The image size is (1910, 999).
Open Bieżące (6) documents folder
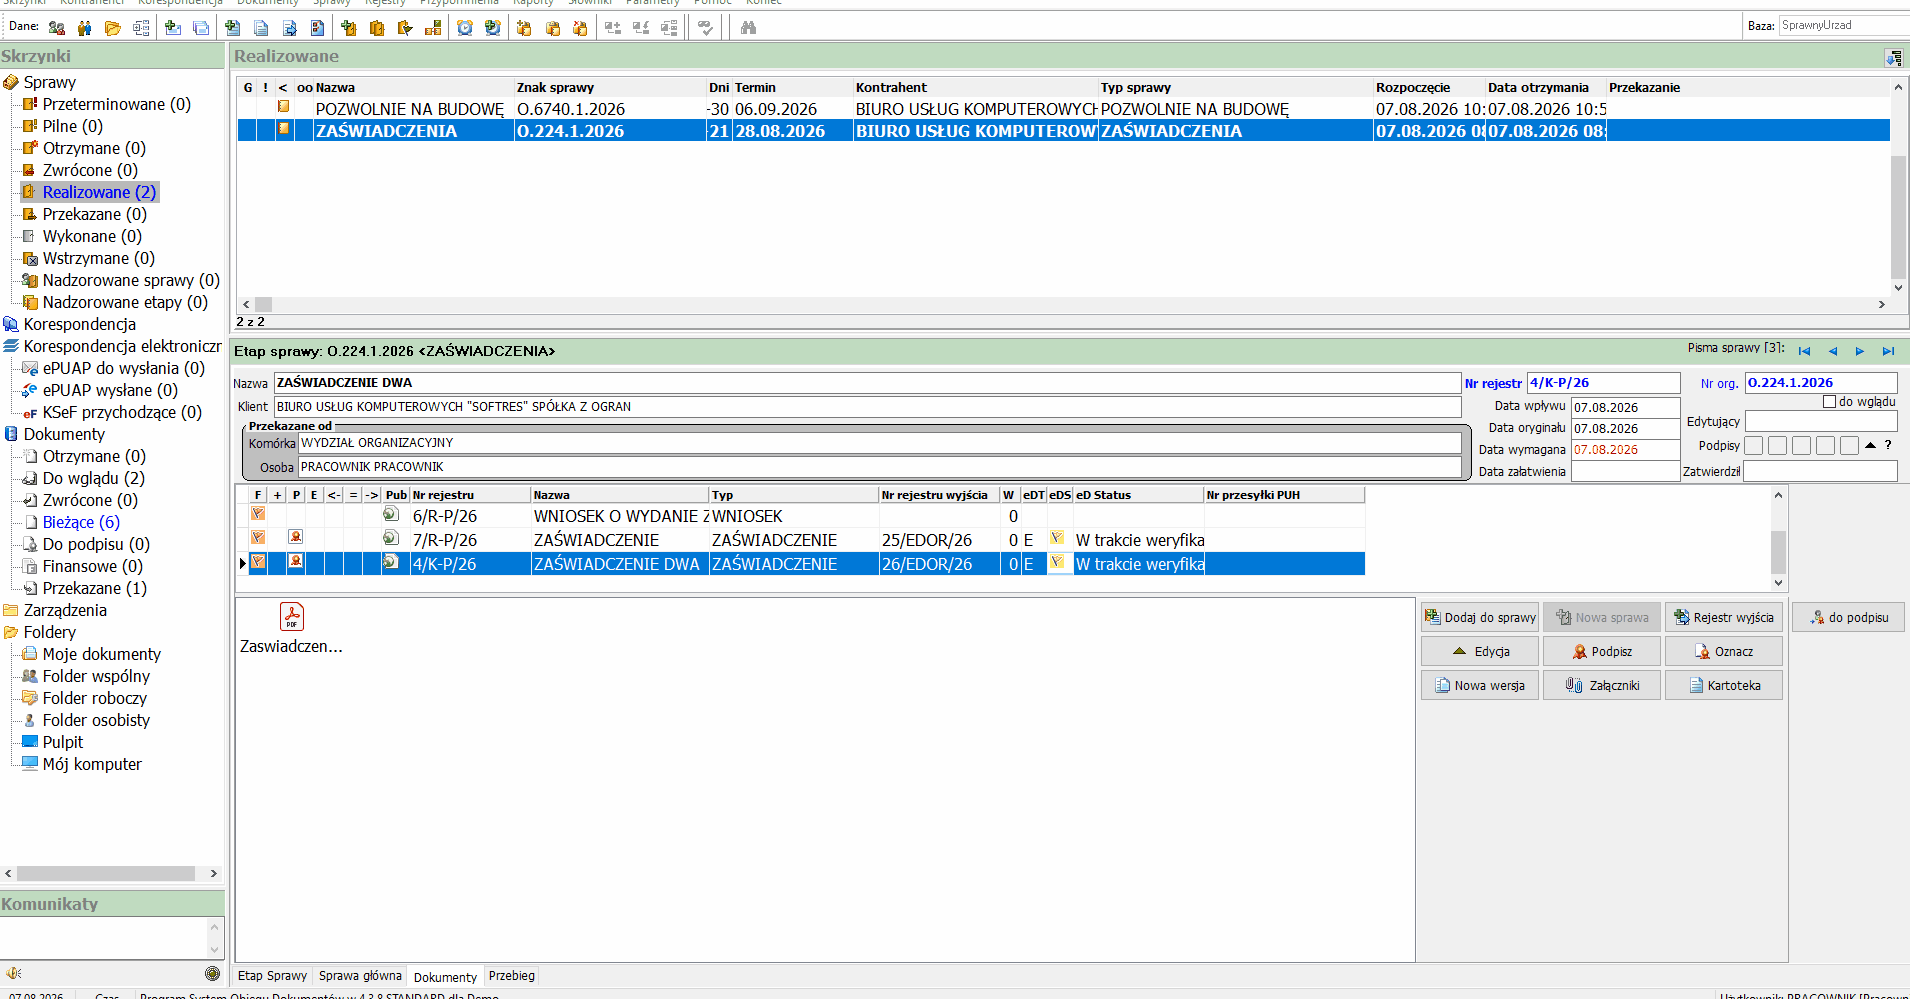pos(81,522)
